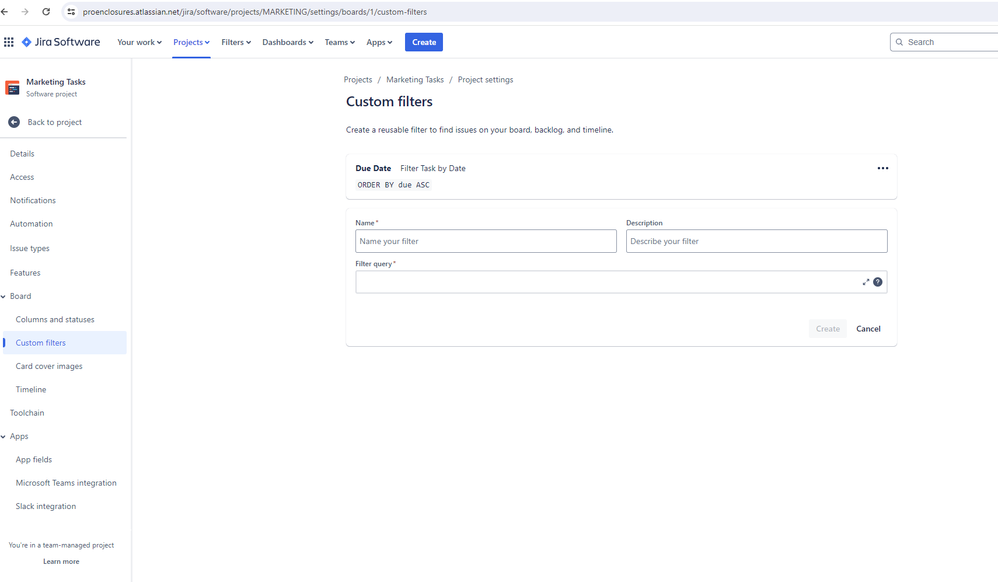The width and height of the screenshot is (998, 582).
Task: Open the Dashboards dropdown menu
Action: (x=288, y=42)
